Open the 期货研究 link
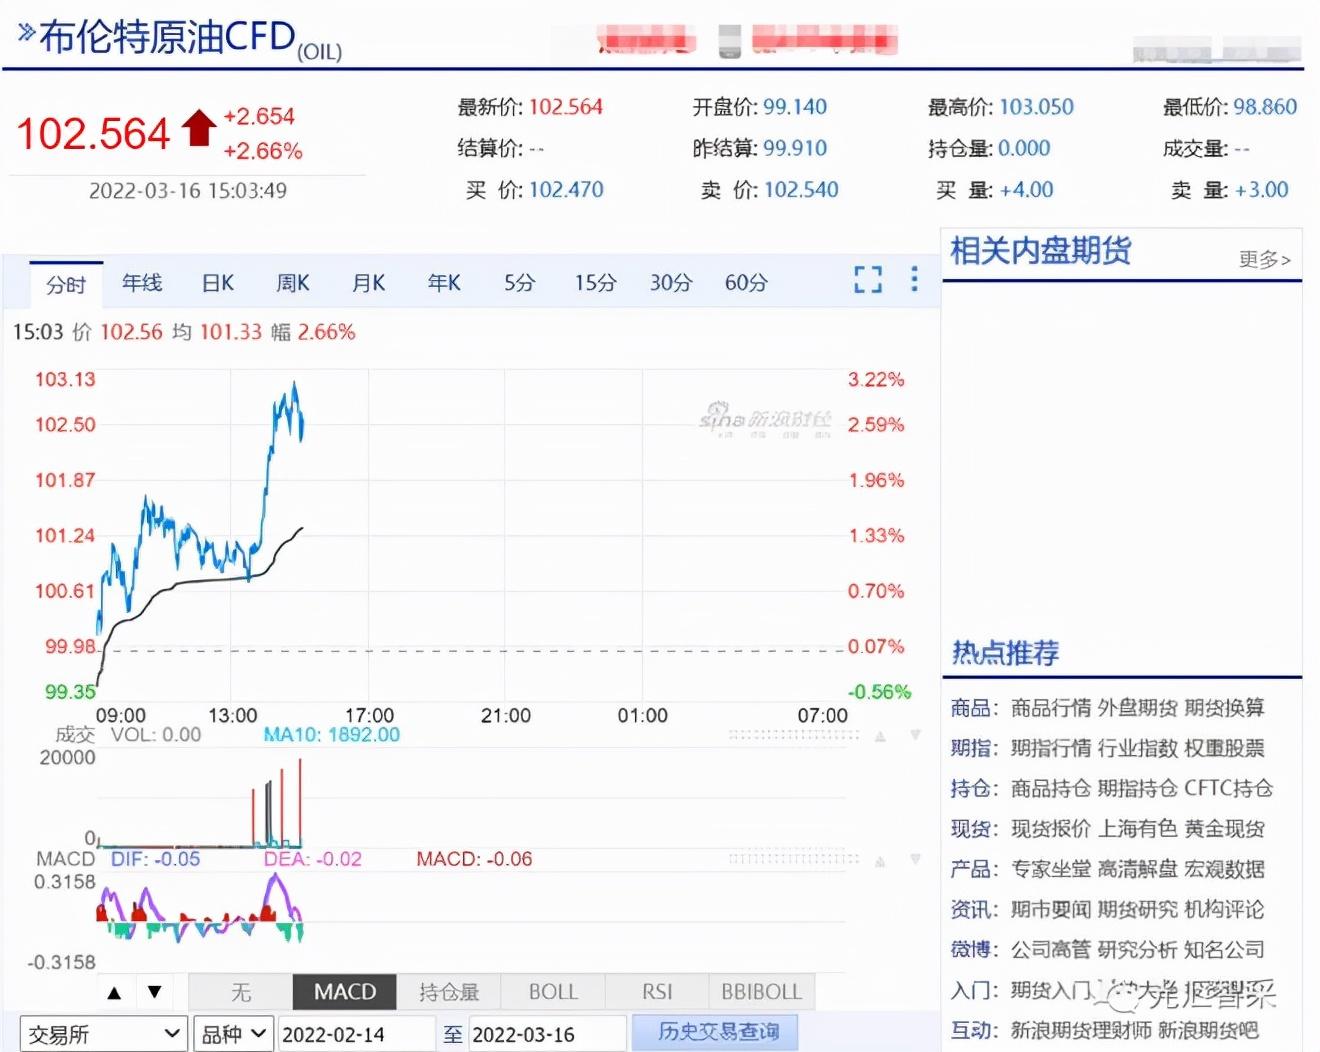This screenshot has height=1052, width=1320. click(1138, 909)
